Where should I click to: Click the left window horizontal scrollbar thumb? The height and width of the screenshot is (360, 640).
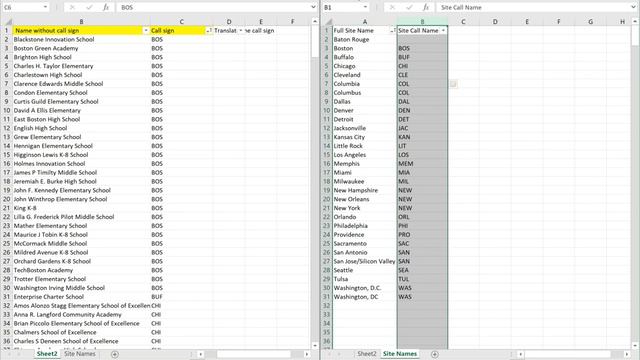click(253, 354)
